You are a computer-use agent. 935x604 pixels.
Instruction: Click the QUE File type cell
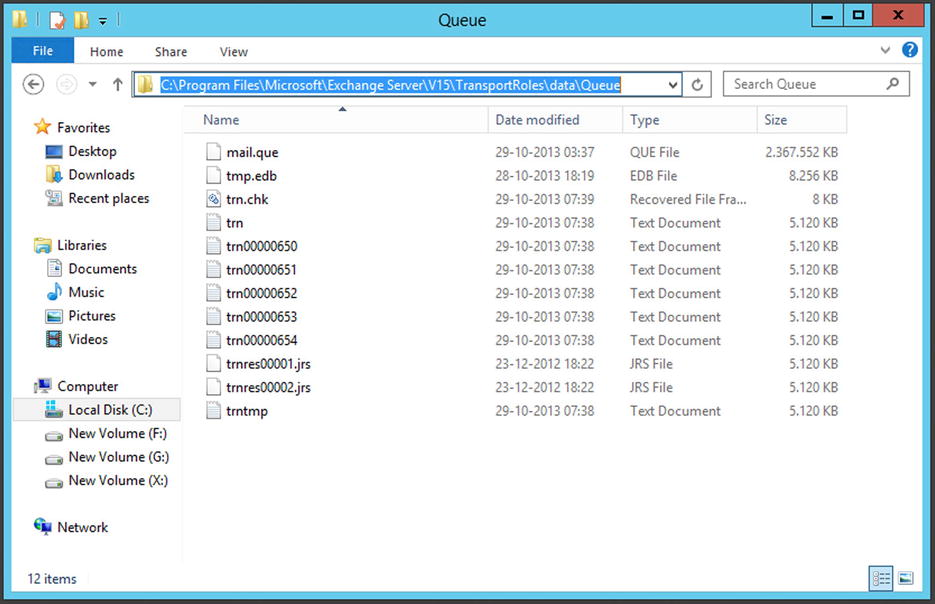pos(654,152)
